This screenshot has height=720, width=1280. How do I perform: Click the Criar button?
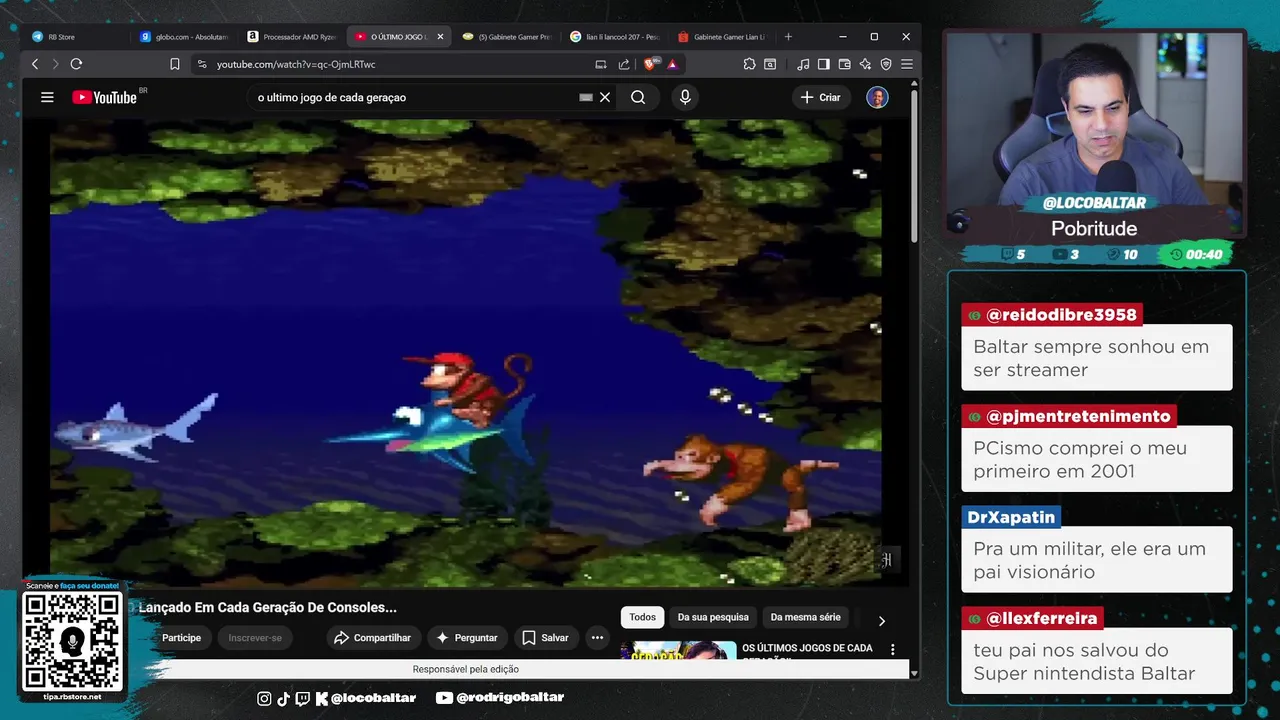click(820, 97)
